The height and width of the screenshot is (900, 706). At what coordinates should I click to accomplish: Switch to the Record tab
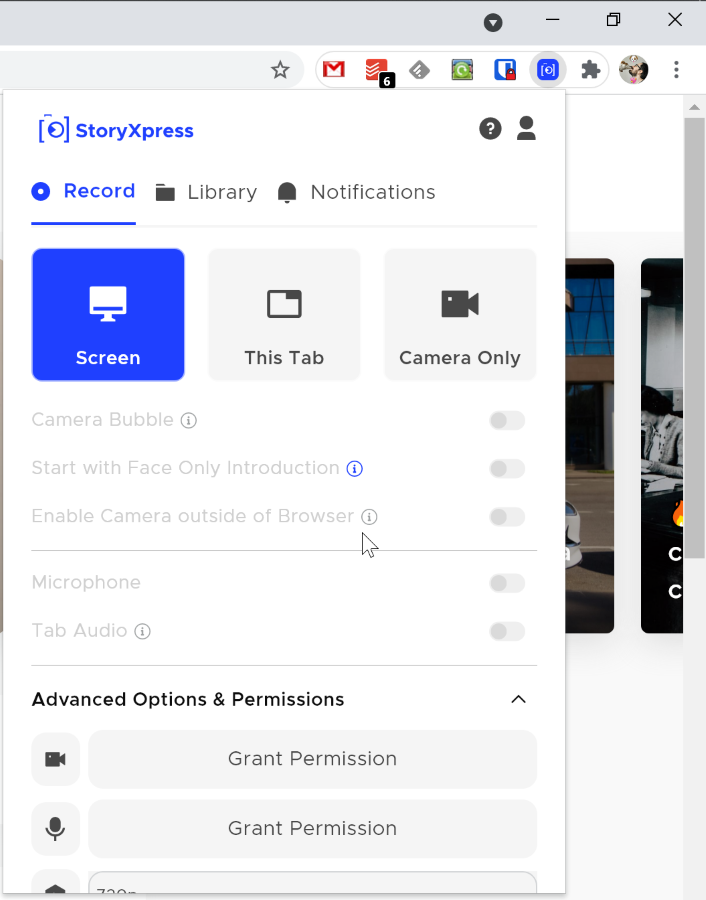tap(83, 191)
